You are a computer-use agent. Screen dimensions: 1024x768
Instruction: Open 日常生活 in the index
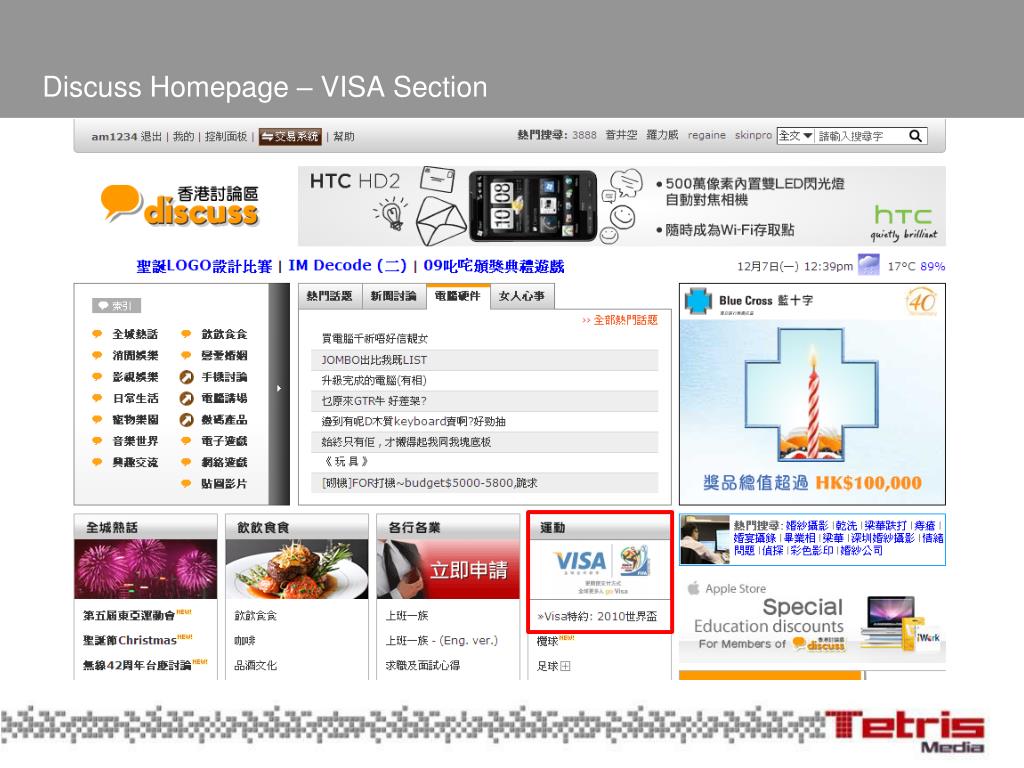(x=135, y=398)
